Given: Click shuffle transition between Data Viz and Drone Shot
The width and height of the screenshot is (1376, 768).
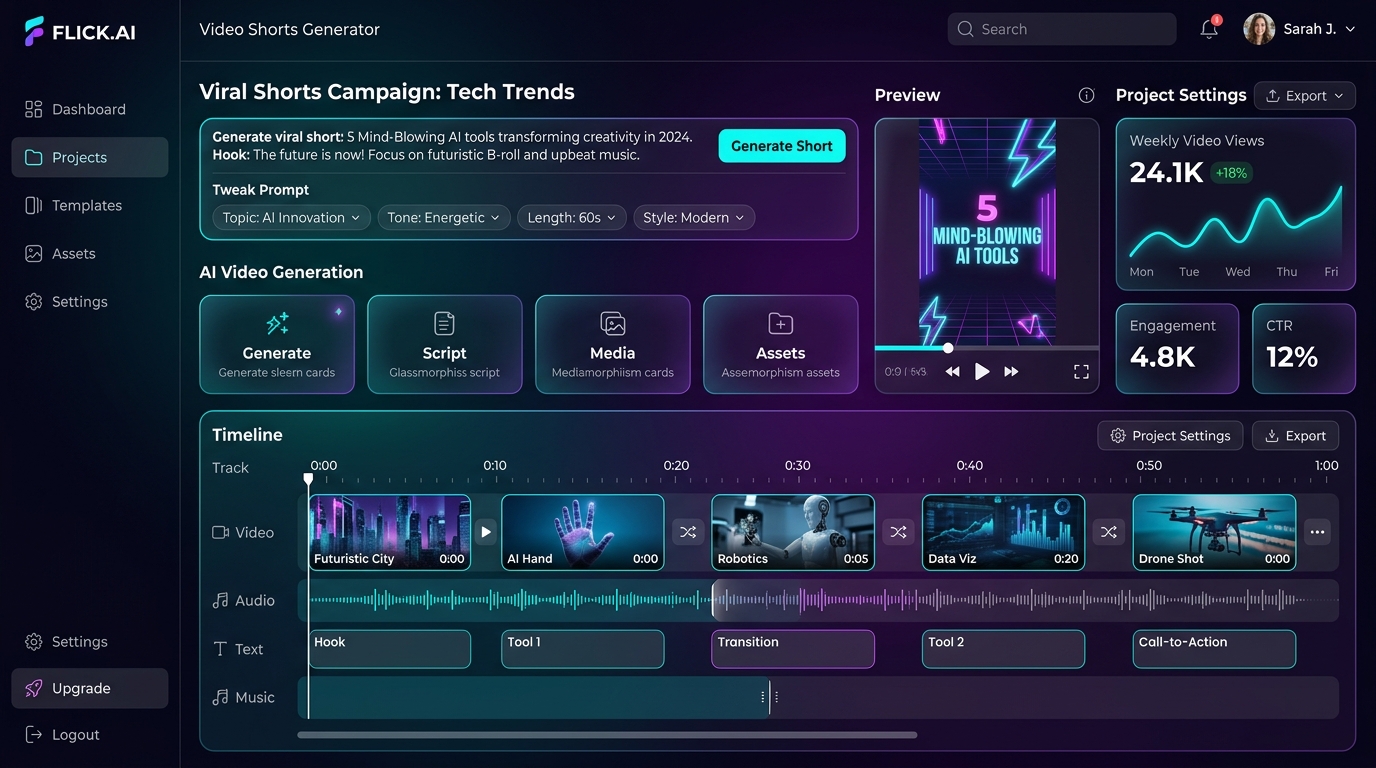Looking at the screenshot, I should [1108, 532].
